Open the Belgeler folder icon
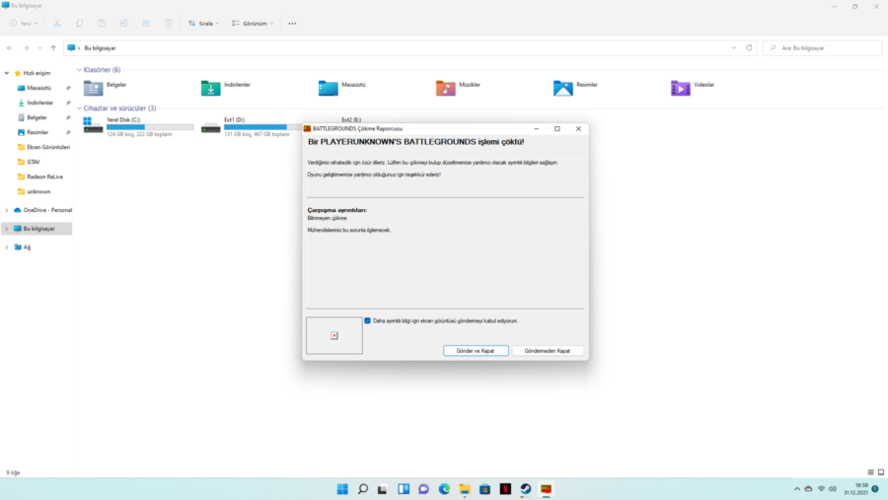Image resolution: width=888 pixels, height=500 pixels. tap(93, 88)
